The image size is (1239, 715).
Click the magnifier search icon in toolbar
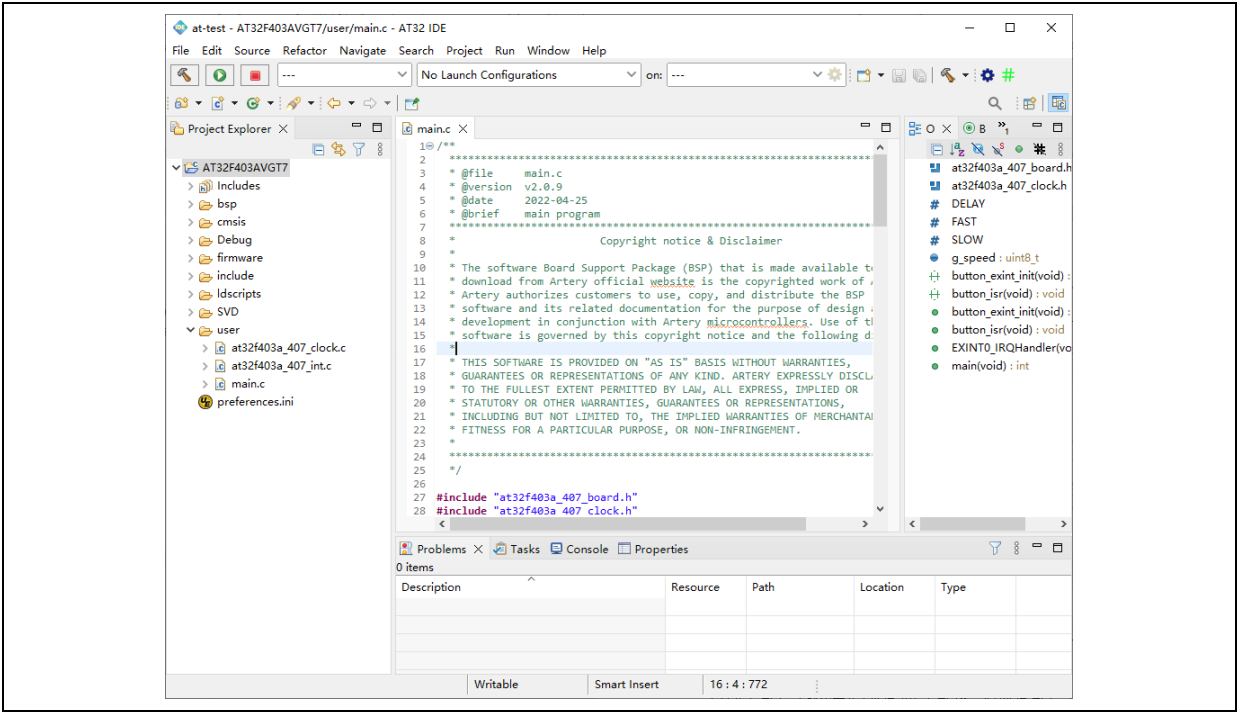(x=994, y=103)
